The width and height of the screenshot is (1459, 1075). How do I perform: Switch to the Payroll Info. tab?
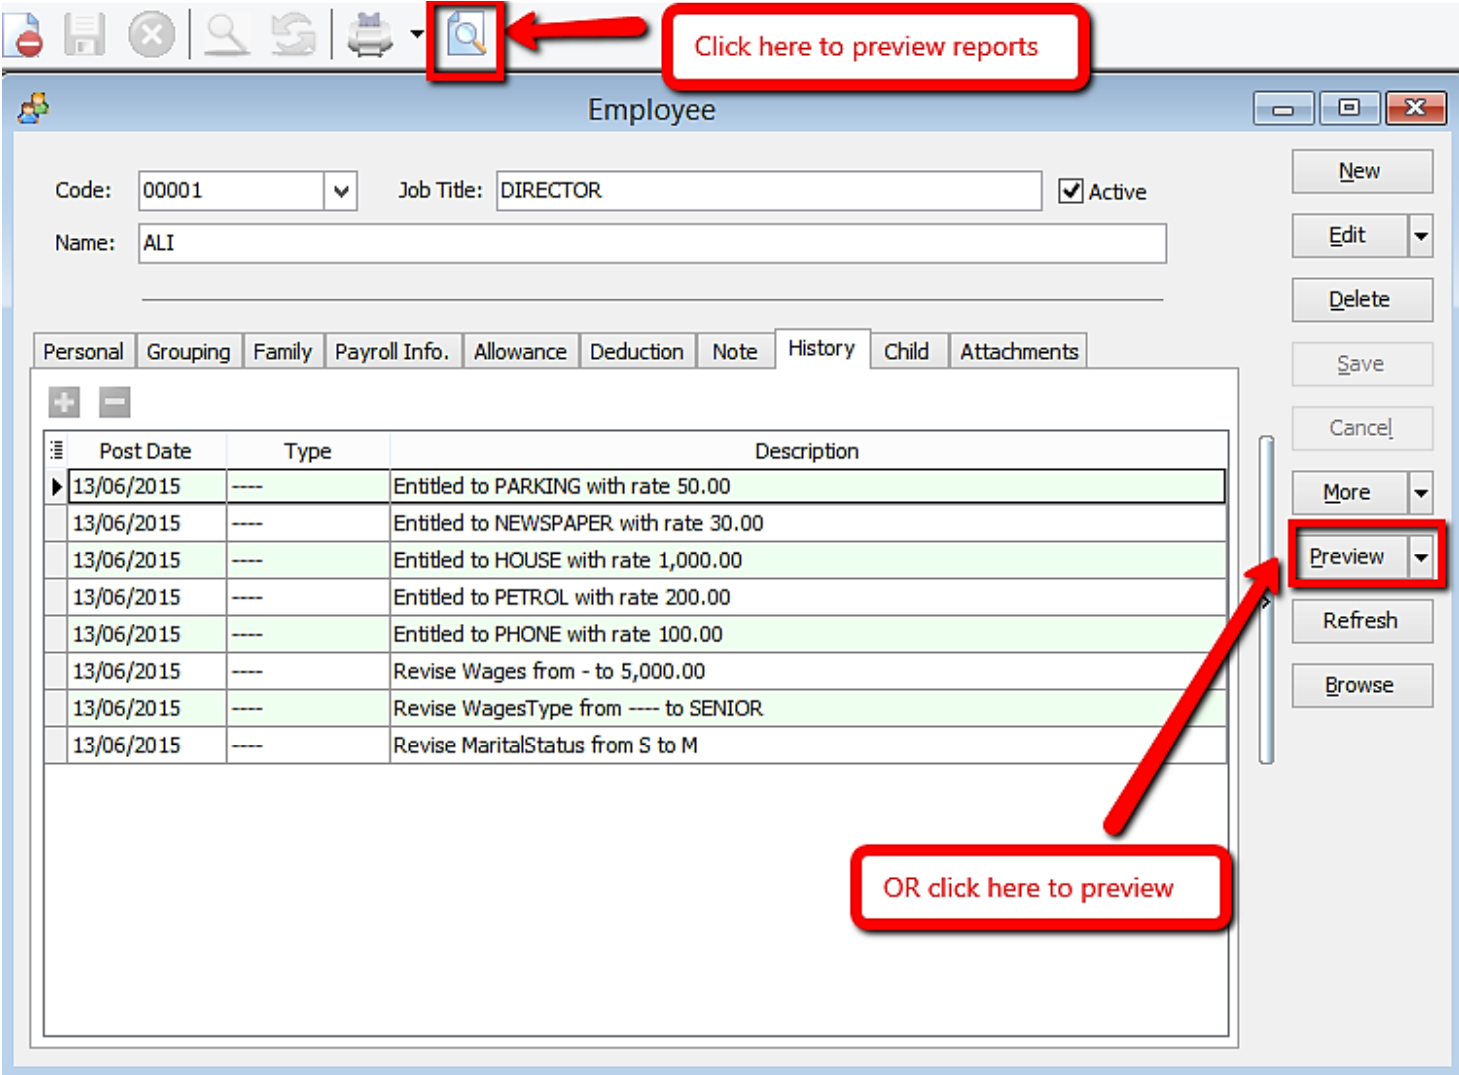pos(392,352)
